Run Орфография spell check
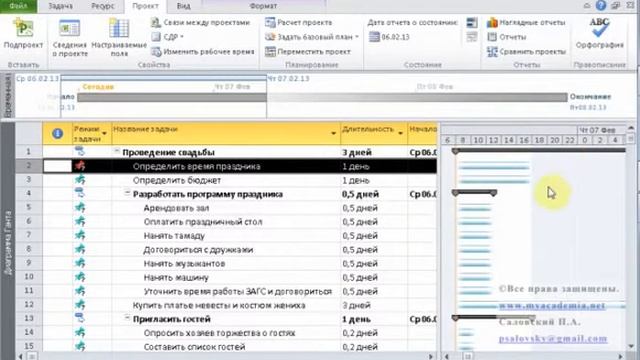Viewport: 640px width, 360px height. [x=600, y=34]
